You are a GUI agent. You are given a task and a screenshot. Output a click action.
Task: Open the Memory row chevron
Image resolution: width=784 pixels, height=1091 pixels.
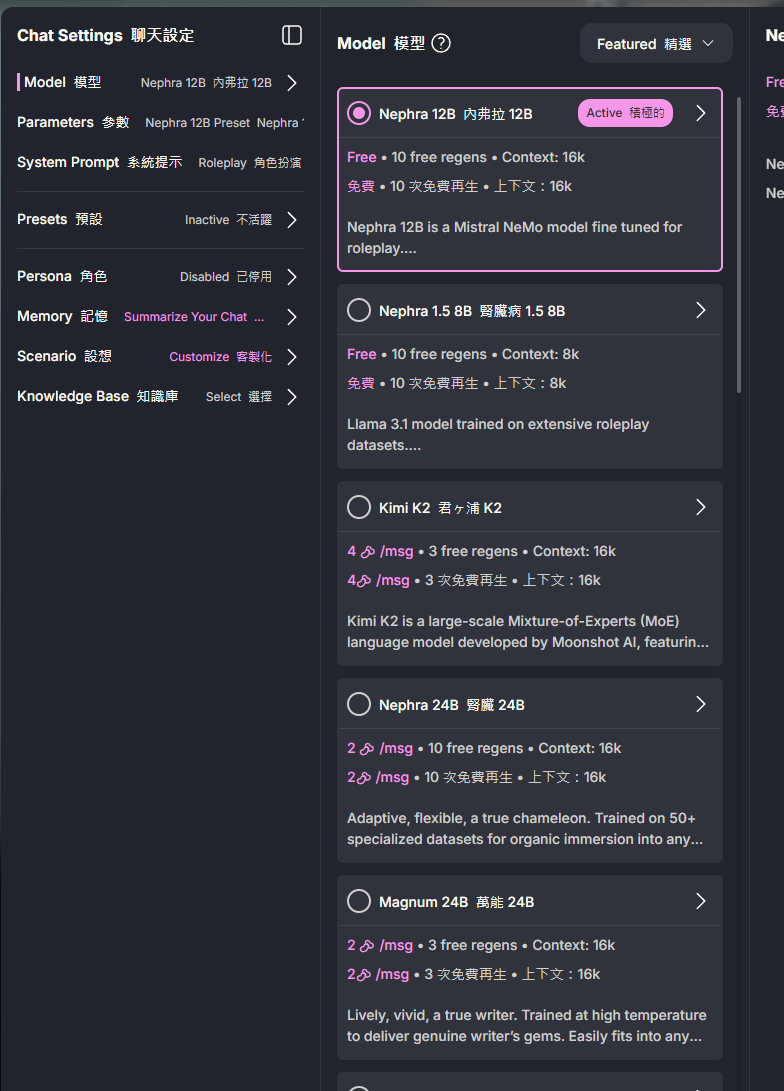click(292, 317)
